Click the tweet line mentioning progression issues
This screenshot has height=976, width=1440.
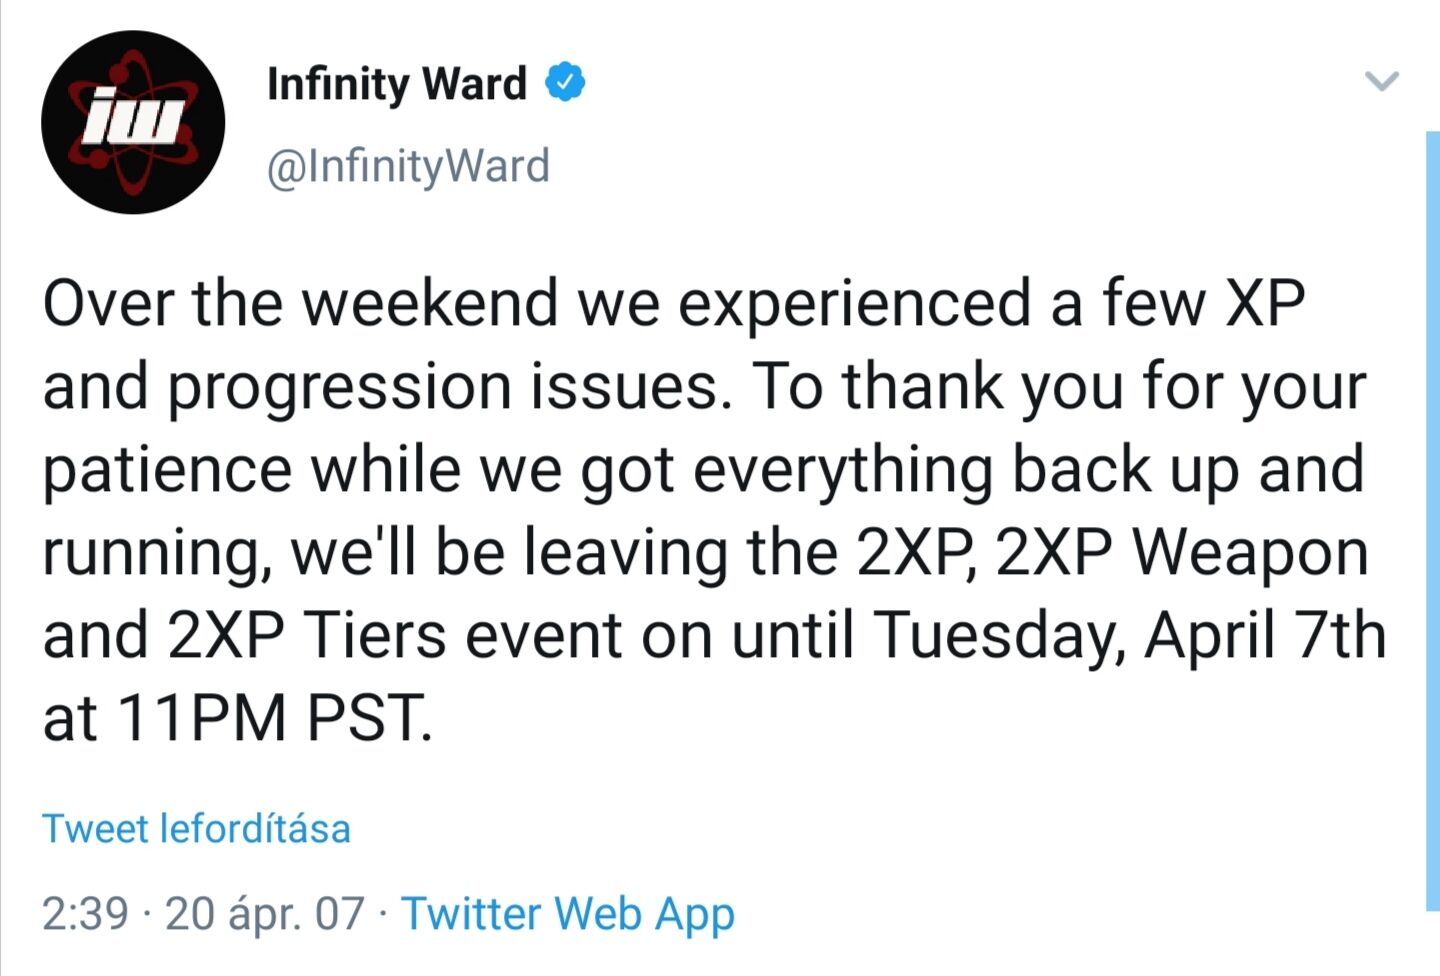[704, 386]
